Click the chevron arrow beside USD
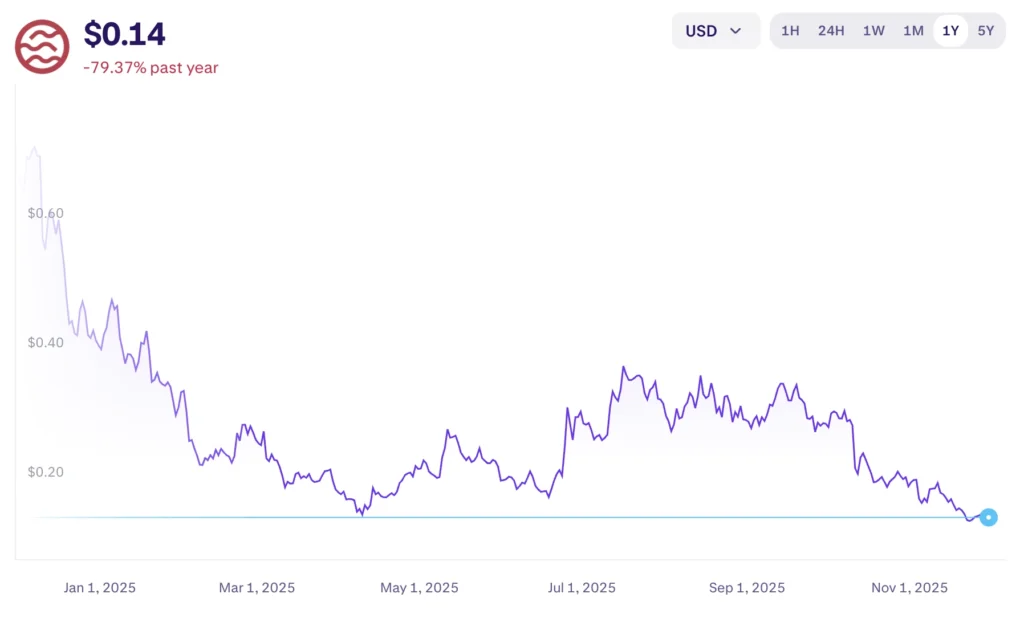Viewport: 1024px width, 618px height. (x=736, y=31)
